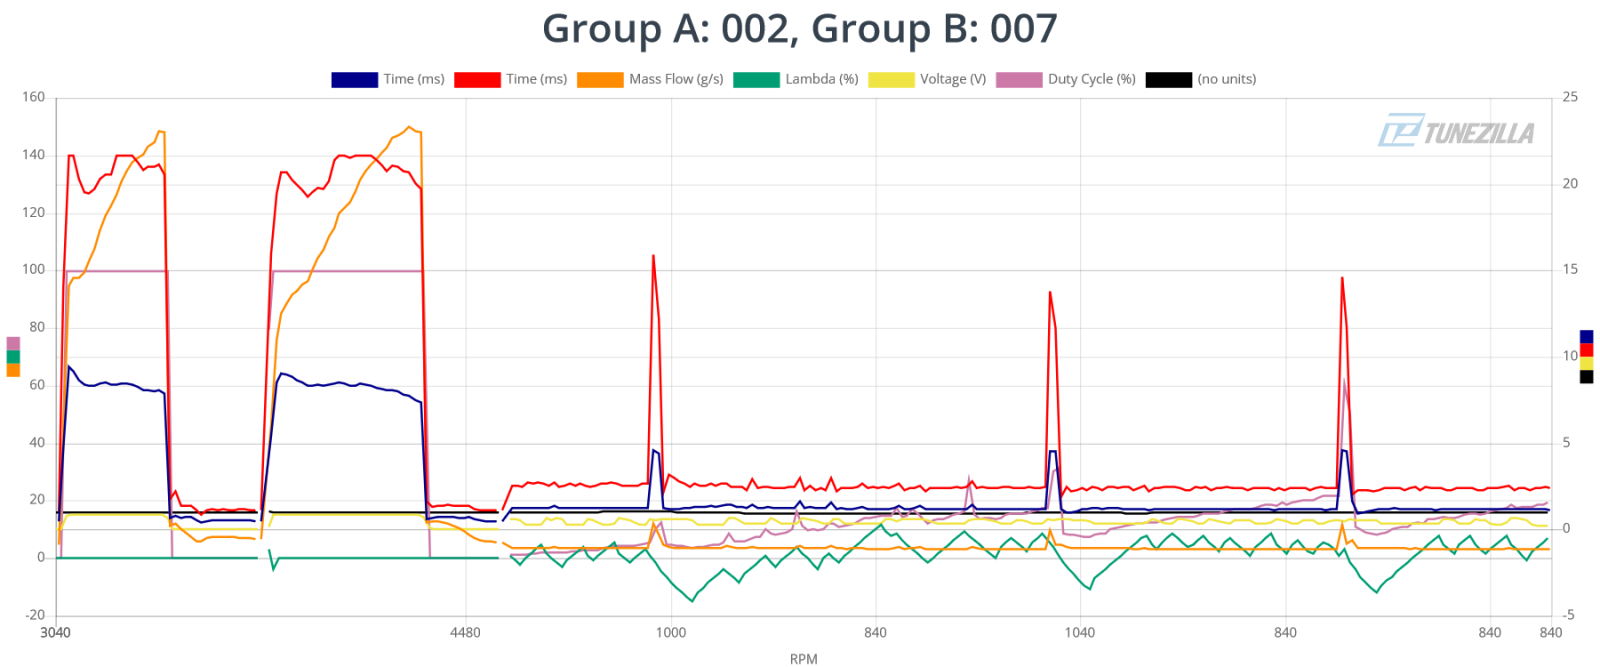The height and width of the screenshot is (667, 1600).
Task: Click left axis tick label 160
Action: 34,97
